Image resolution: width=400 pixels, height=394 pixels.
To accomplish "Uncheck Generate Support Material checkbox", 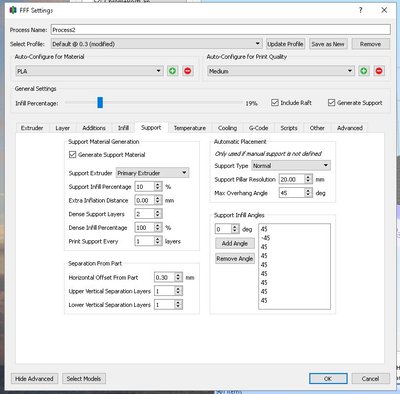I will pos(72,154).
